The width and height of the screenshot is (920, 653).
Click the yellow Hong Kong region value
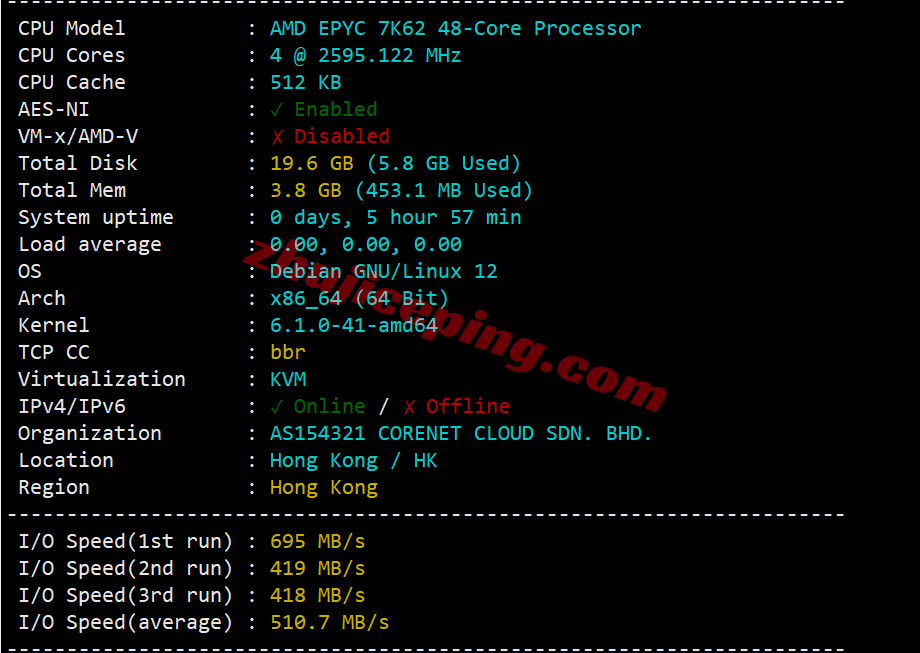tap(324, 488)
